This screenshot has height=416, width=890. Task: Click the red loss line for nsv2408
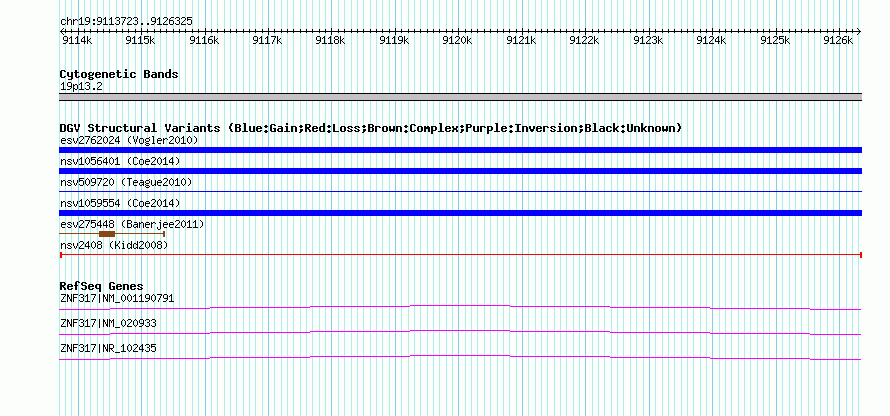point(460,255)
